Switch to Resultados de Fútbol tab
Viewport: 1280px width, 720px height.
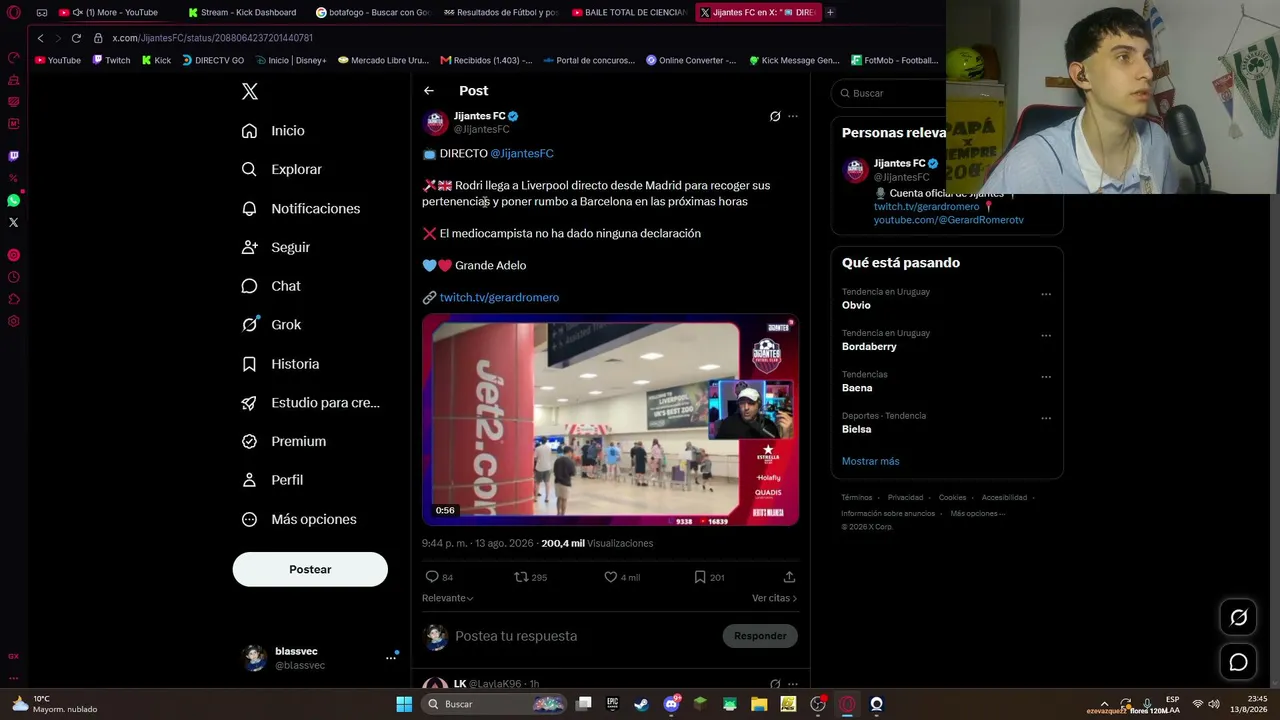(501, 13)
